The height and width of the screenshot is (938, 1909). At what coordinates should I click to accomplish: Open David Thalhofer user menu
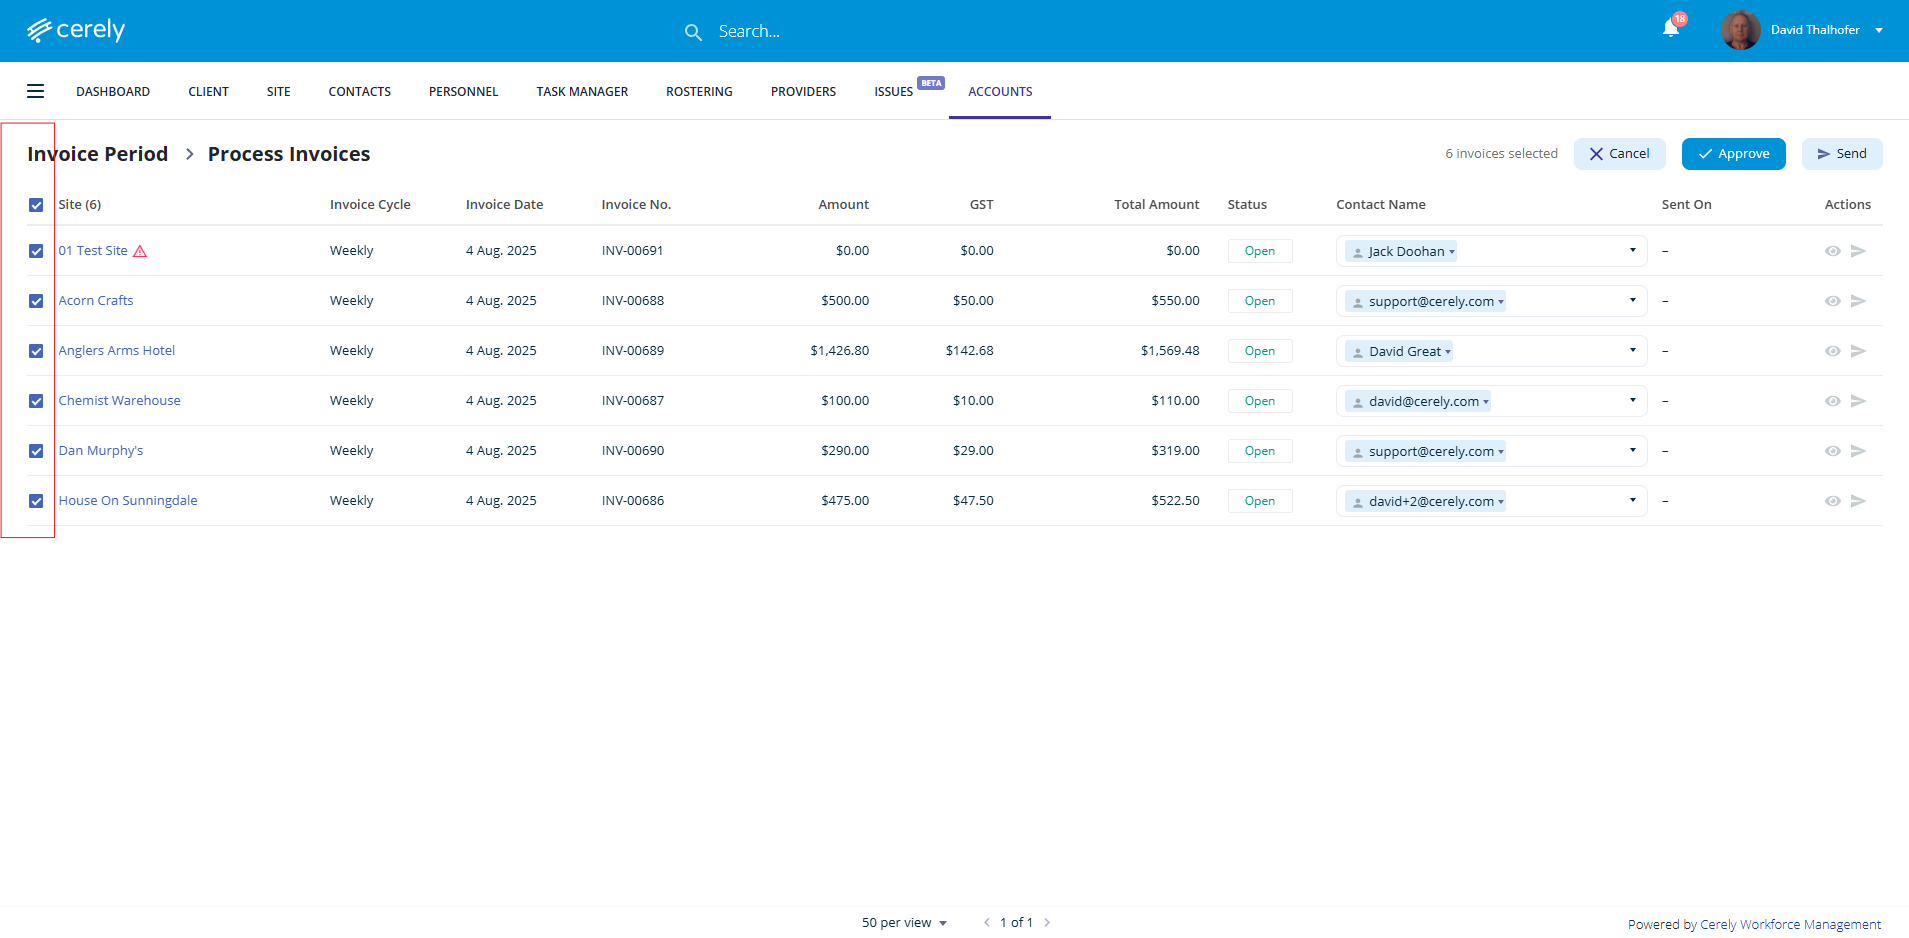click(x=1815, y=30)
